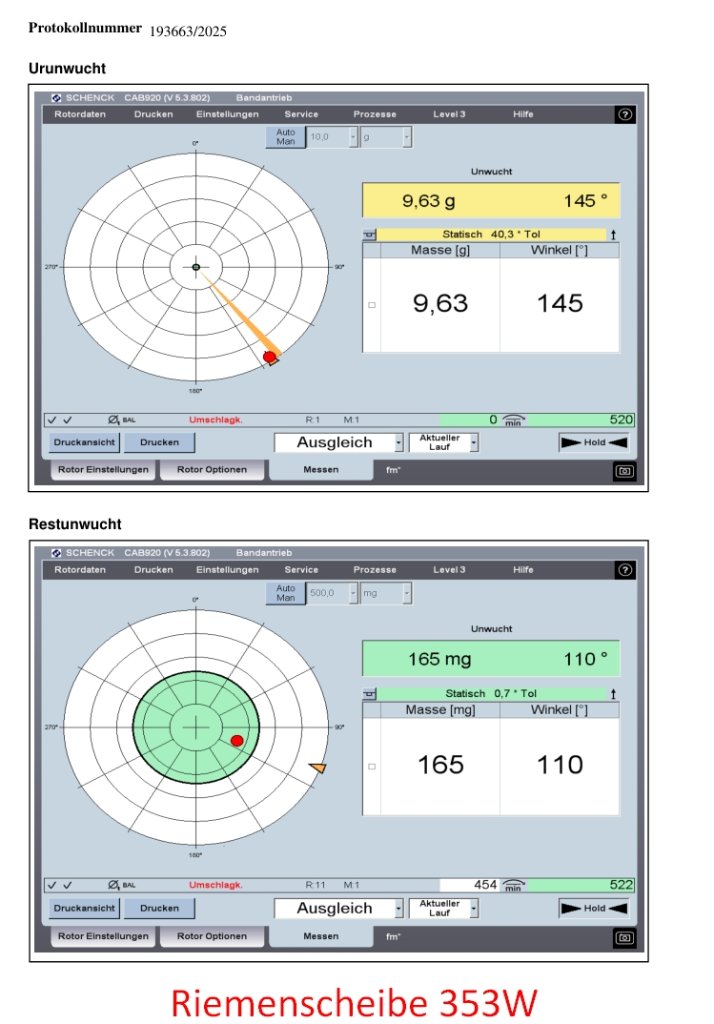This screenshot has width=714, height=1024.
Task: Switch to Rotor Optionen tab in Restunwucht window
Action: (212, 937)
